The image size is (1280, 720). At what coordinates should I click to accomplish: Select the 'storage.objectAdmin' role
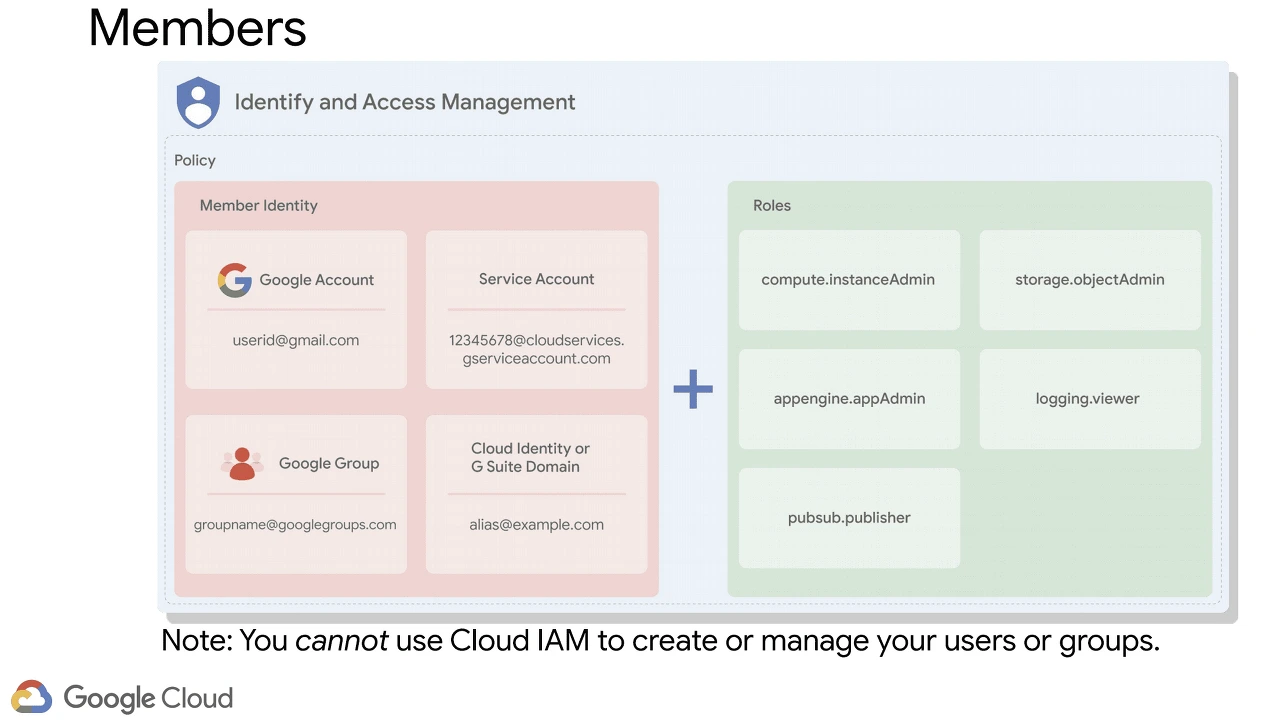[1090, 279]
